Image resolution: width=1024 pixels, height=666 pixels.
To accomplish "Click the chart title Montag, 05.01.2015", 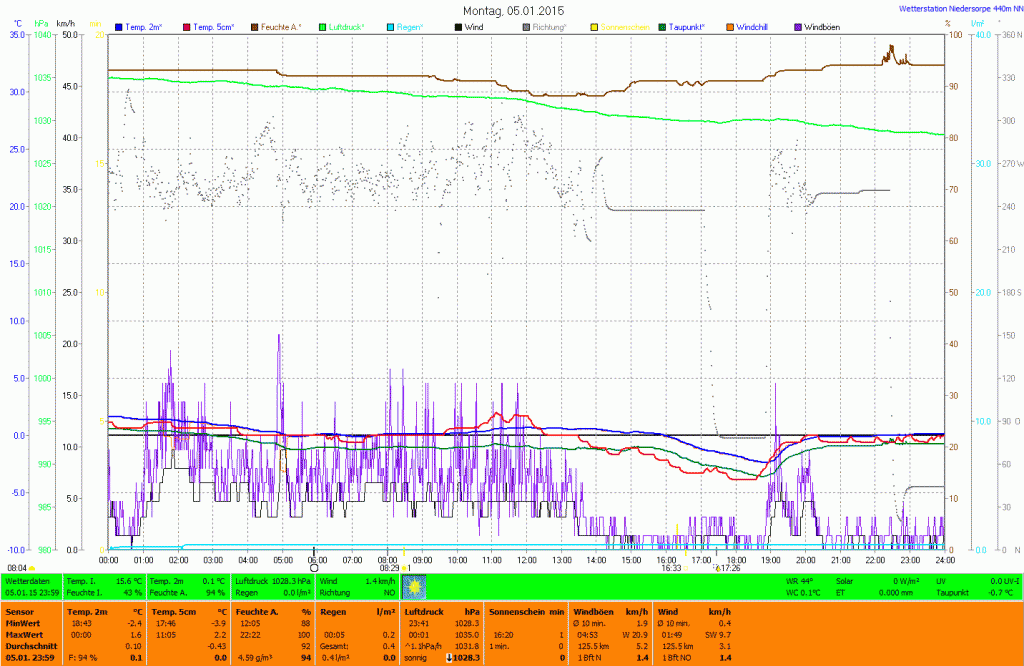I will click(512, 10).
